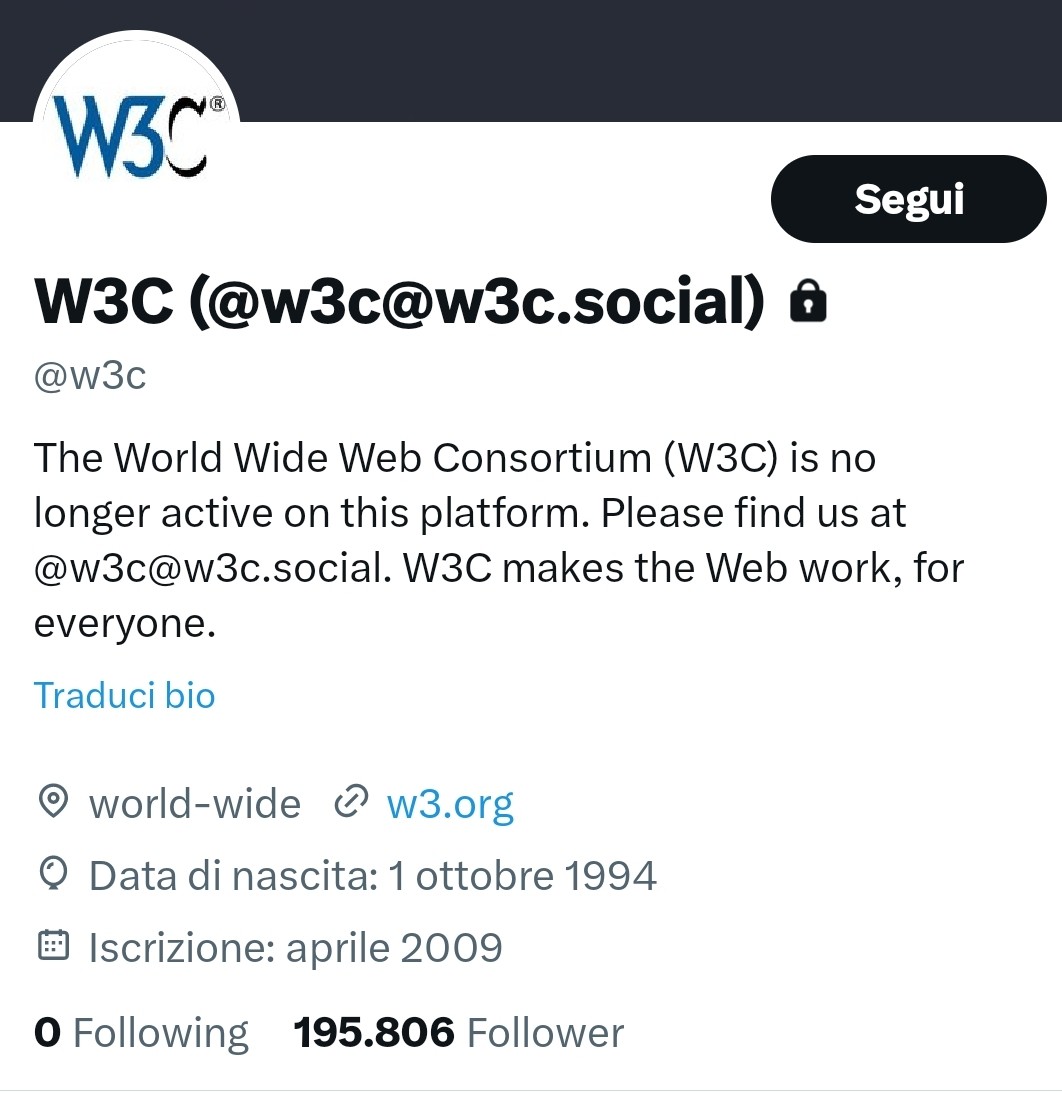This screenshot has width=1062, height=1102.
Task: Select the W3C display name heading
Action: click(399, 301)
